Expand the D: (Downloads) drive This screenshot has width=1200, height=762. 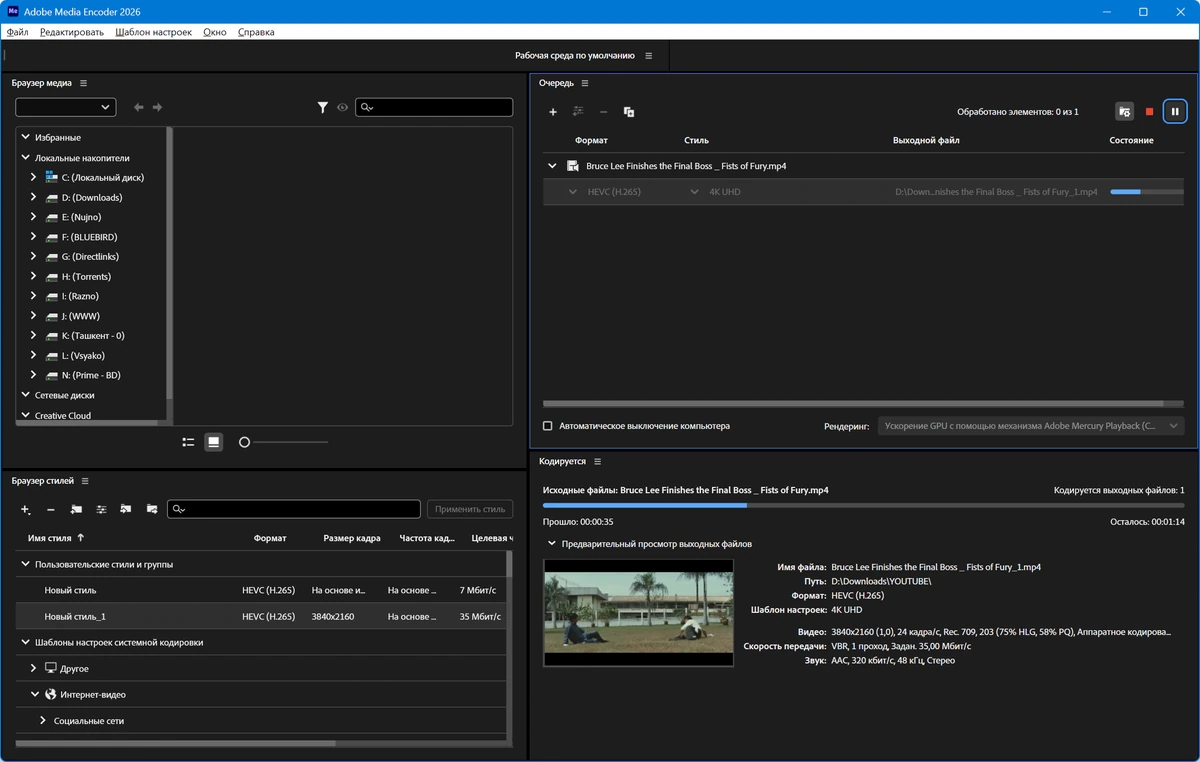tap(33, 197)
